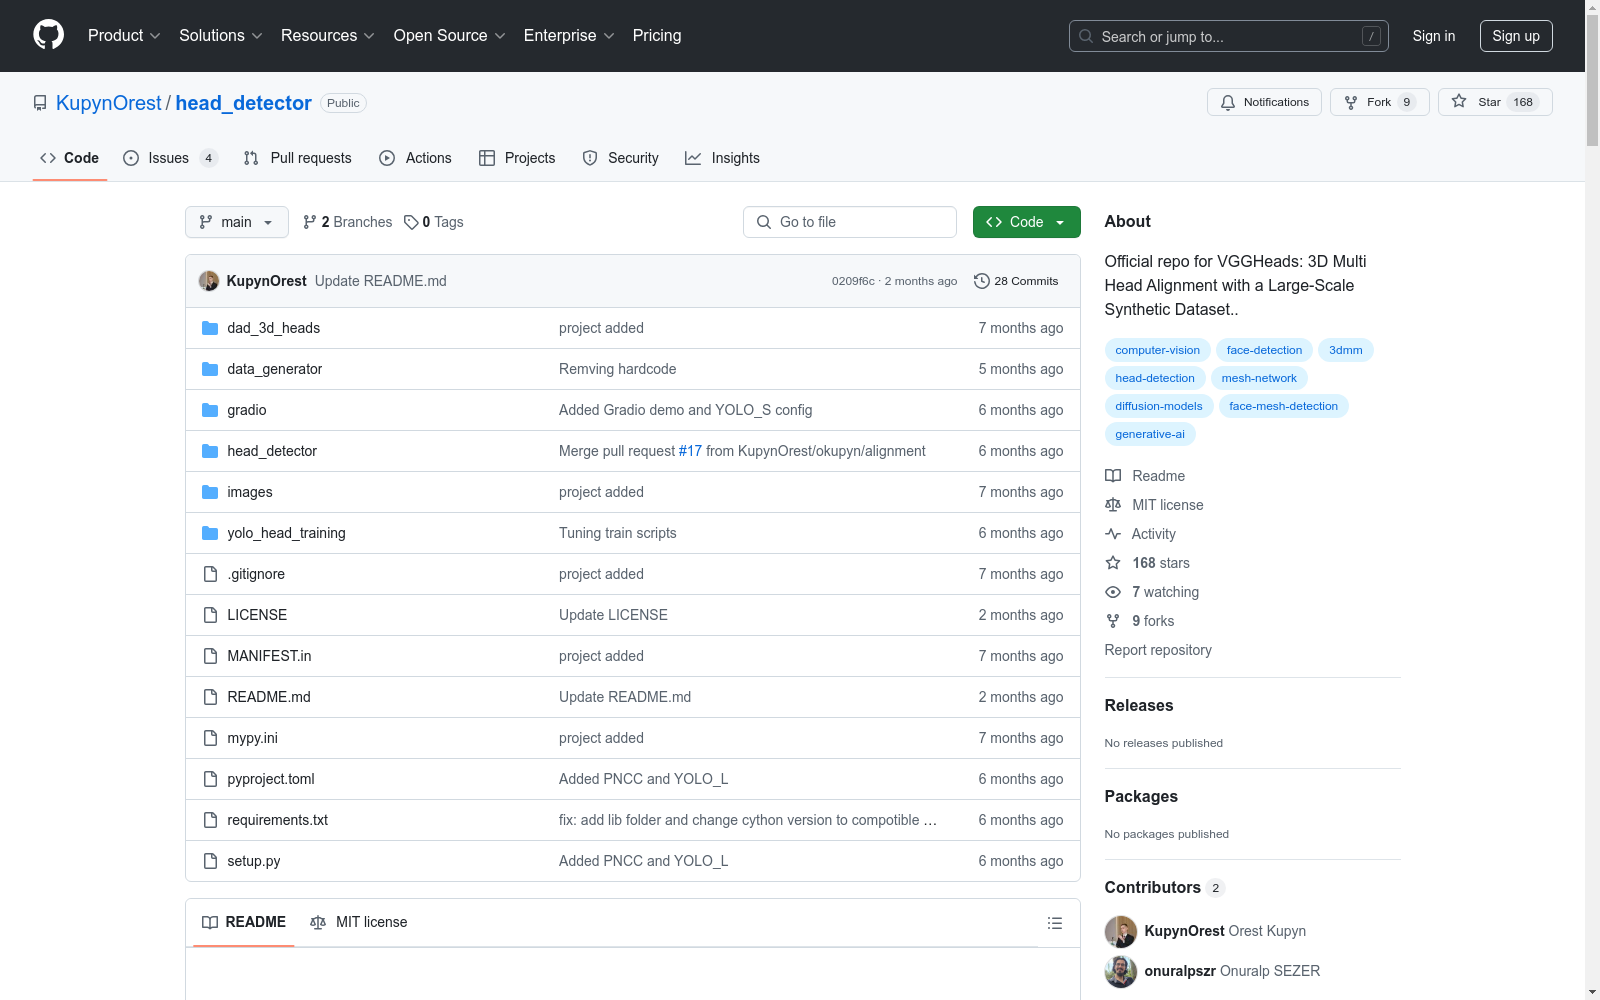Viewport: 1600px width, 1000px height.
Task: Click the KupynOrest owner link in the title
Action: (x=109, y=103)
